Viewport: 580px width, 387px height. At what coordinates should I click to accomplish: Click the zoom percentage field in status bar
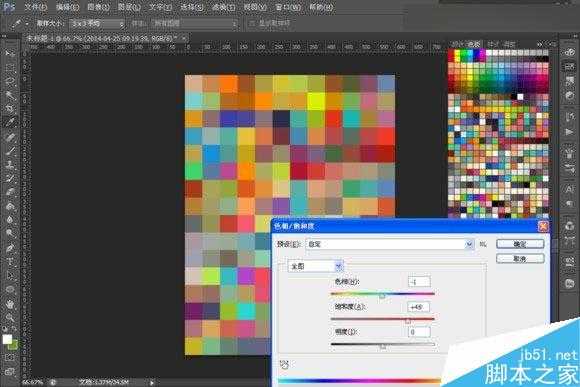tap(33, 382)
